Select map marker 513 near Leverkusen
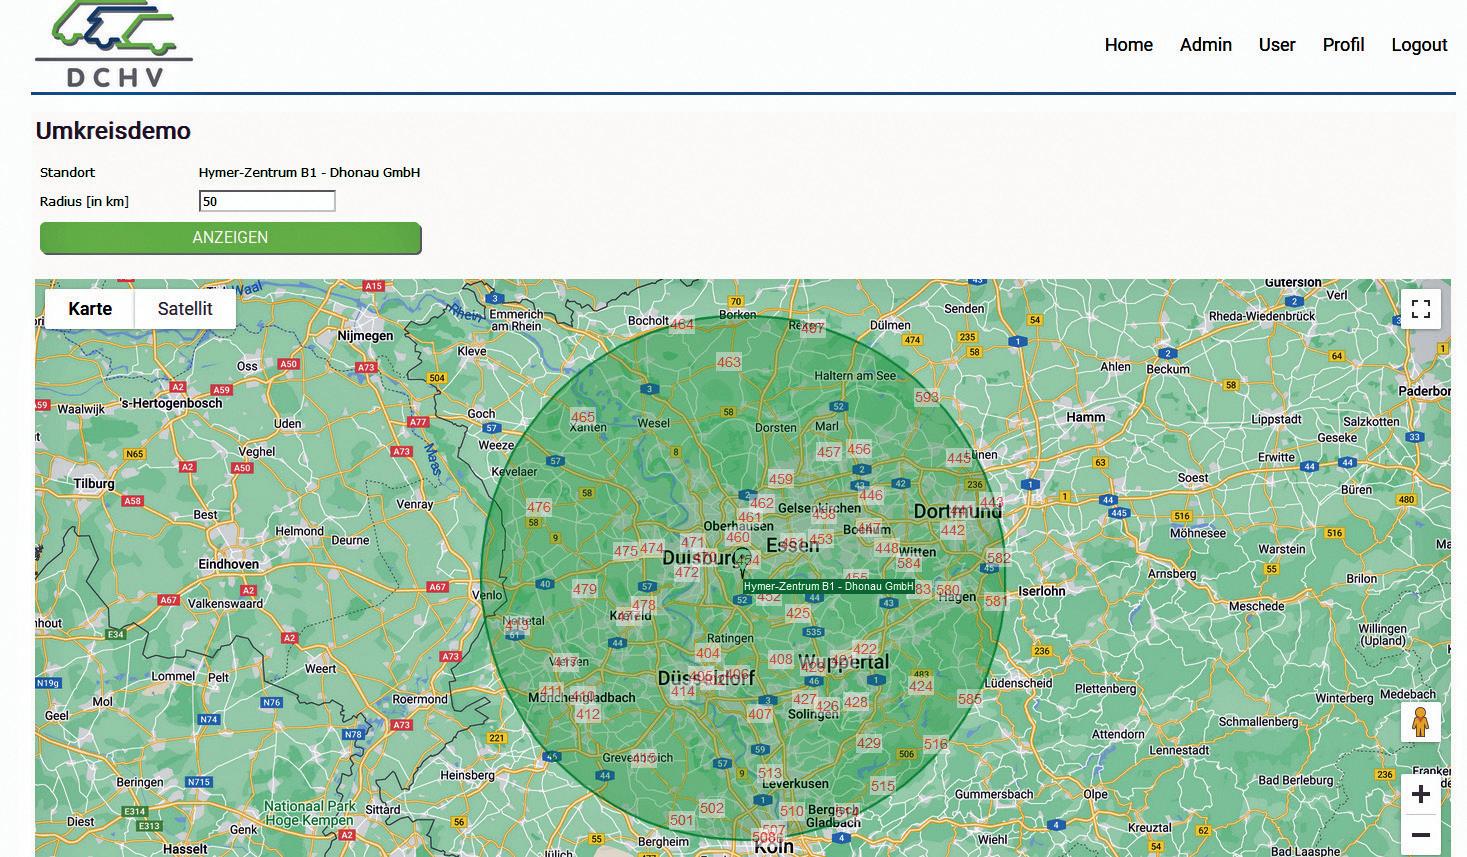 pos(770,773)
